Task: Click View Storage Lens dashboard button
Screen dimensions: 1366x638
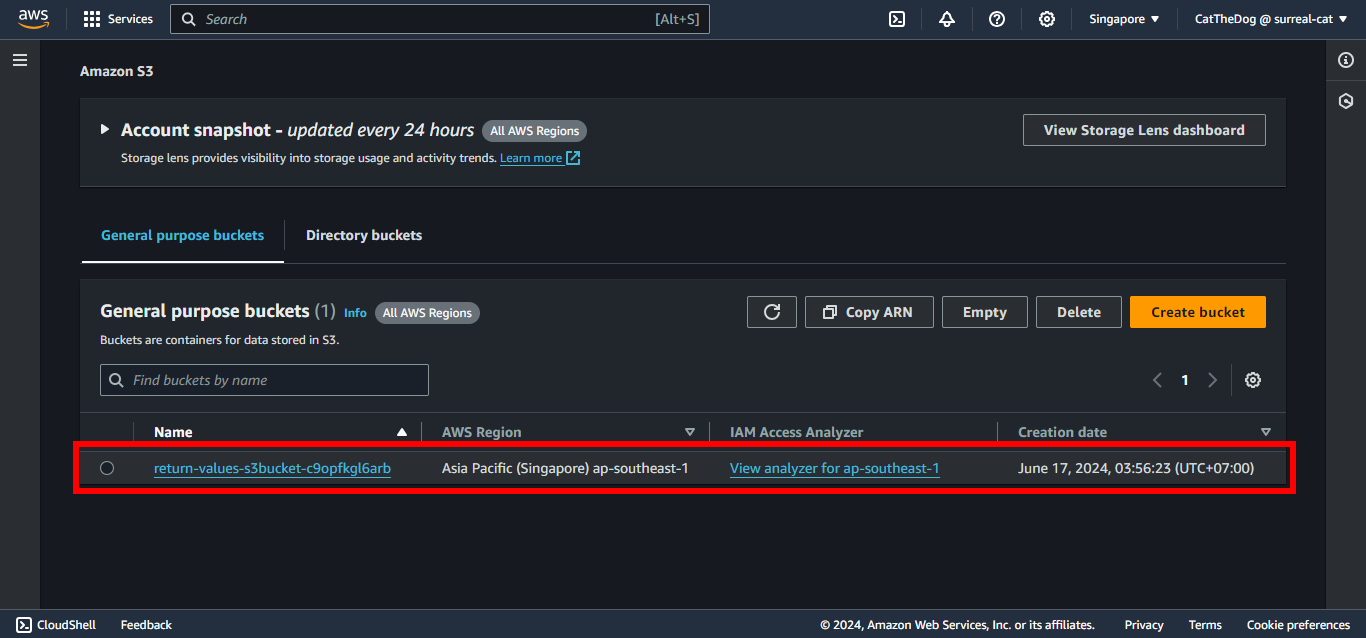Action: pyautogui.click(x=1144, y=130)
